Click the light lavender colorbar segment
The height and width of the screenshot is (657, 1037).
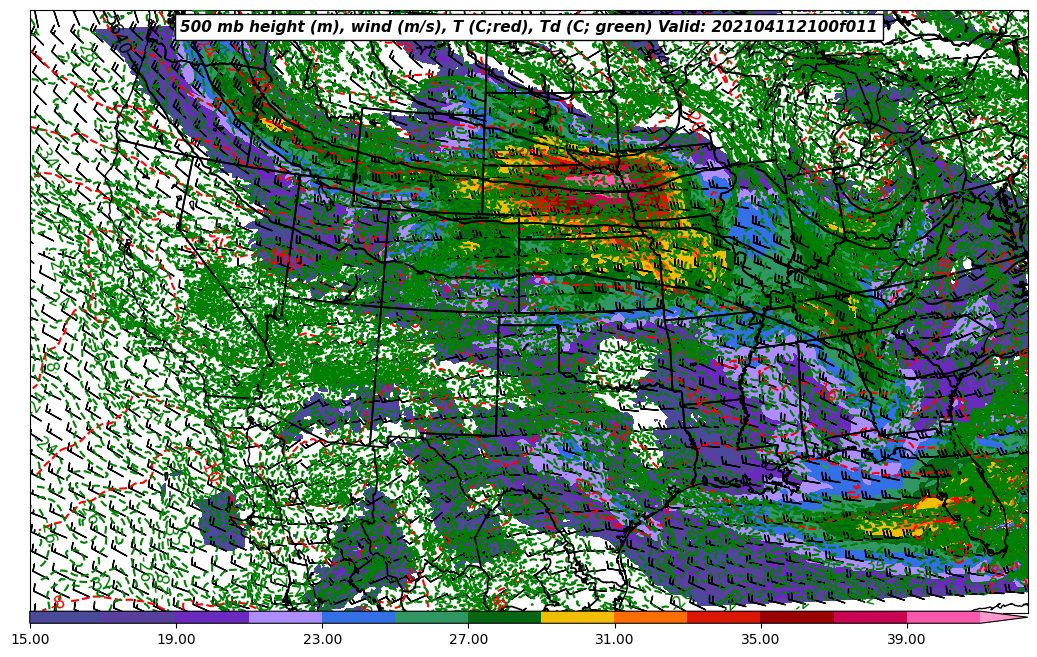[x=285, y=618]
